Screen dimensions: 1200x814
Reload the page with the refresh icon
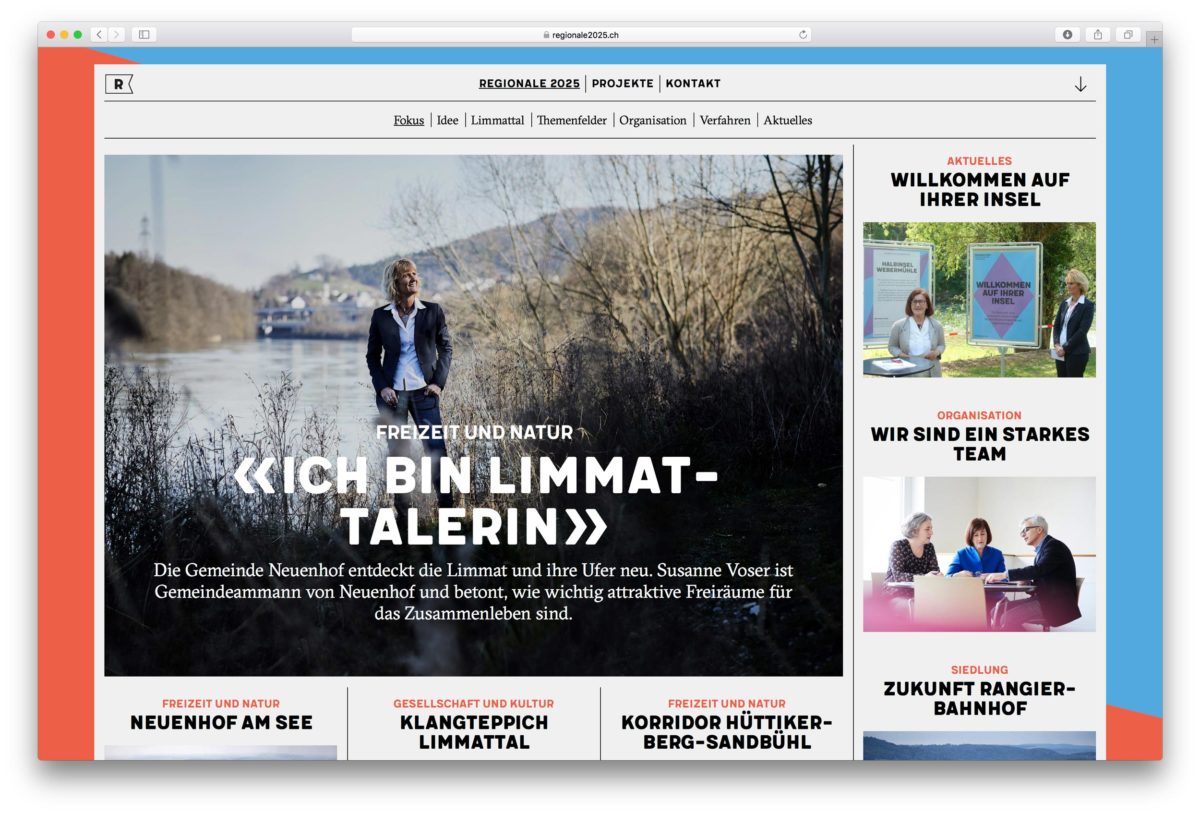click(802, 34)
